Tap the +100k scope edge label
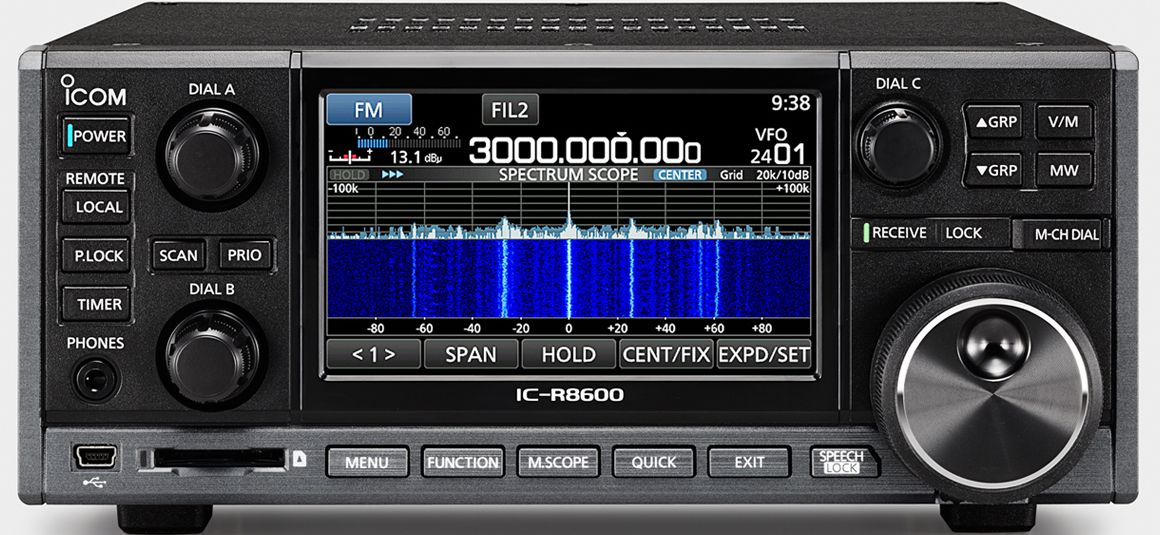Image resolution: width=1160 pixels, height=535 pixels. pyautogui.click(x=792, y=189)
